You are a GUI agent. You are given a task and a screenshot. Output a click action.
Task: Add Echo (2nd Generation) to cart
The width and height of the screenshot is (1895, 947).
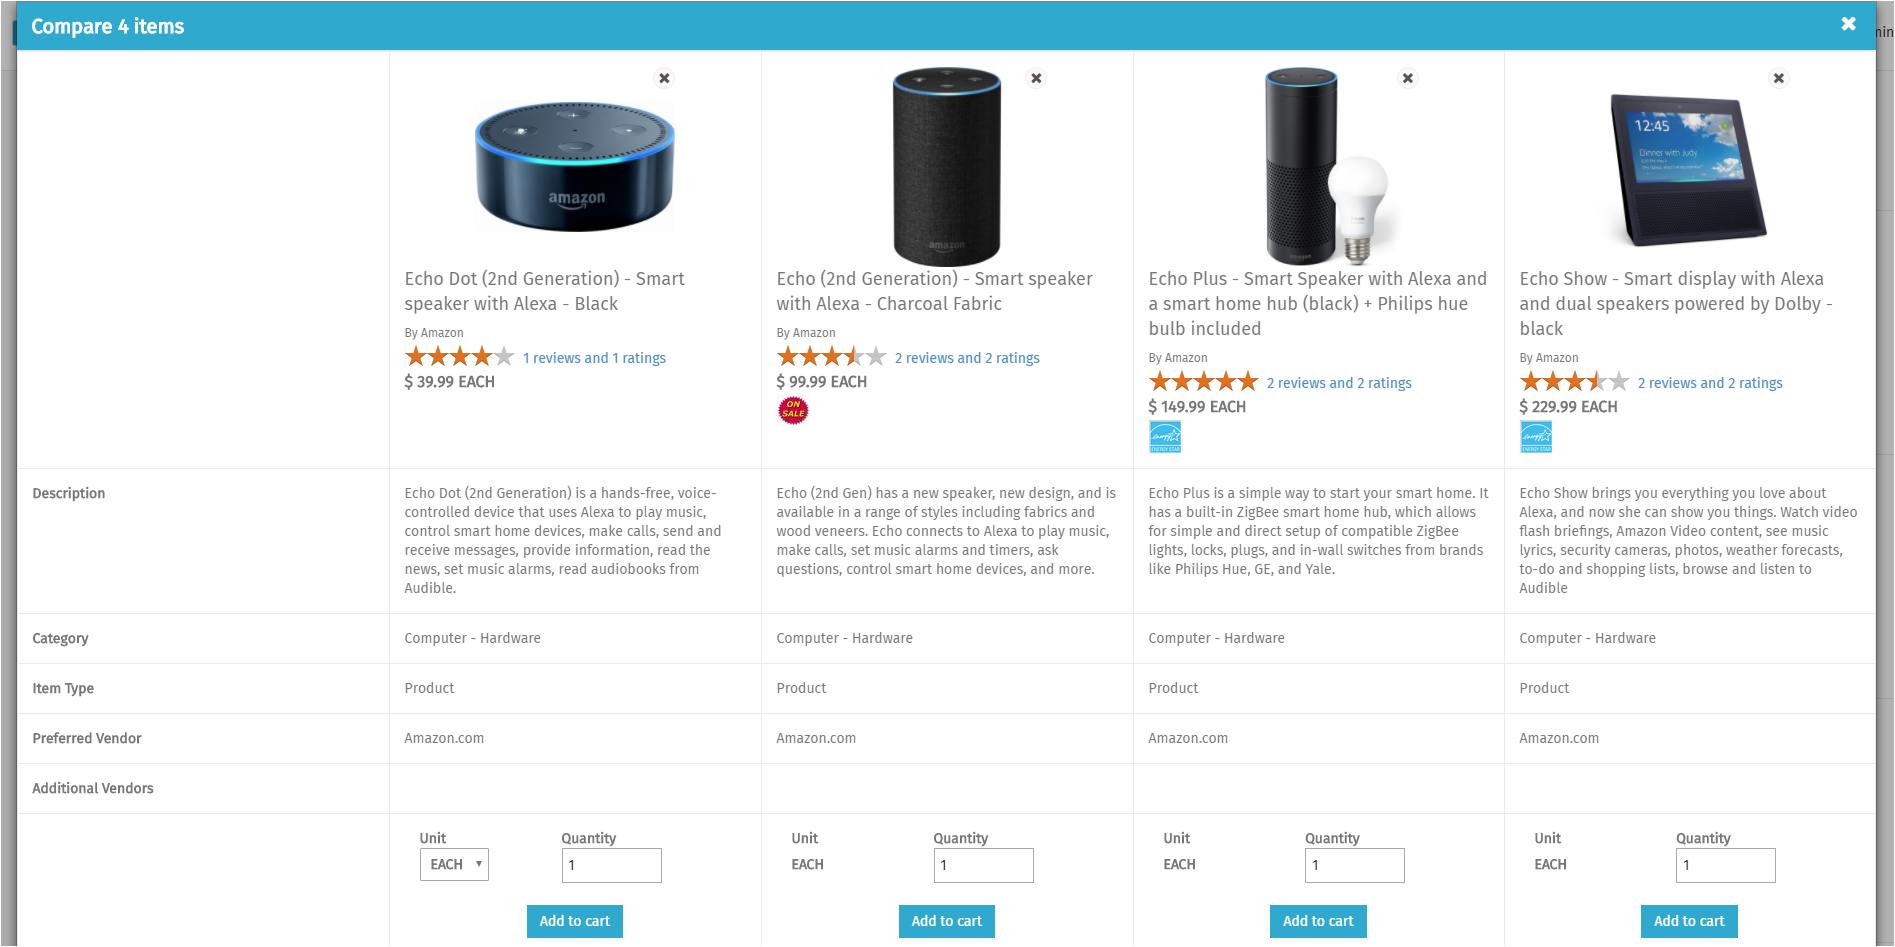click(946, 921)
